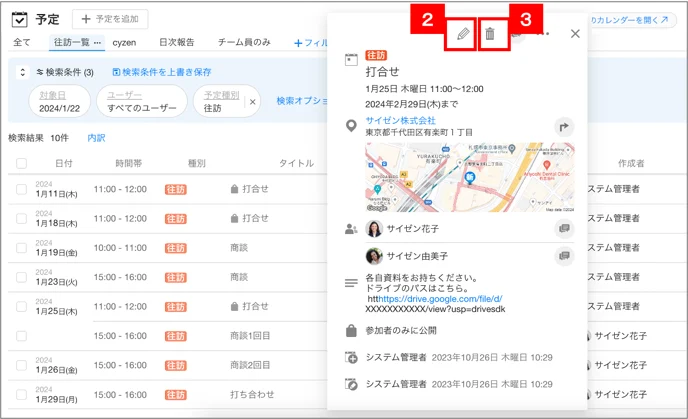Viewport: 688px width, 419px height.
Task: Tick the checkbox for 1月11日(木) row
Action: pos(21,189)
